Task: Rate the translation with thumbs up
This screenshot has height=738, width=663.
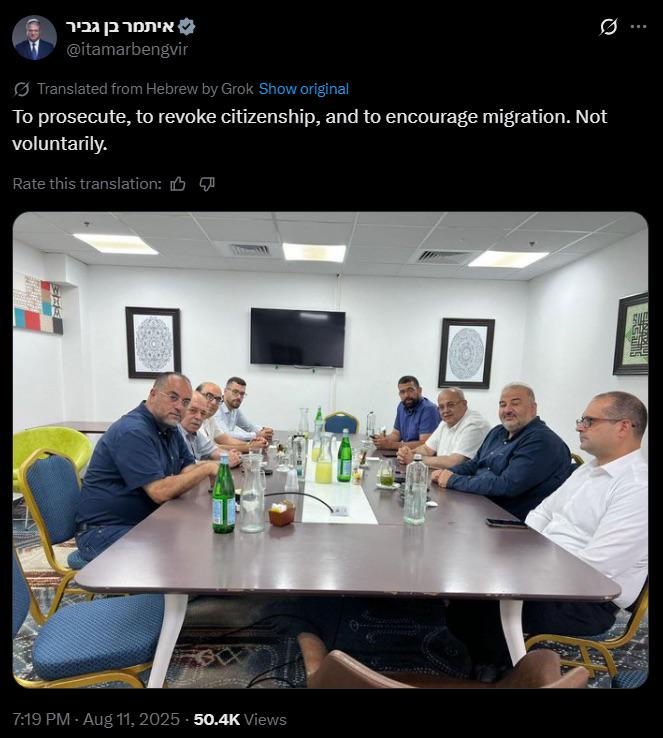Action: pos(177,184)
